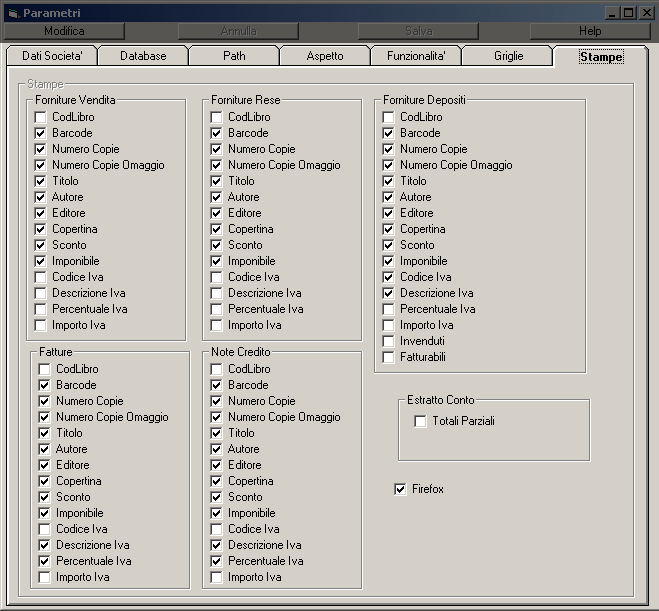Check Percentuale Iva in Forniture Vendita

(x=40, y=309)
